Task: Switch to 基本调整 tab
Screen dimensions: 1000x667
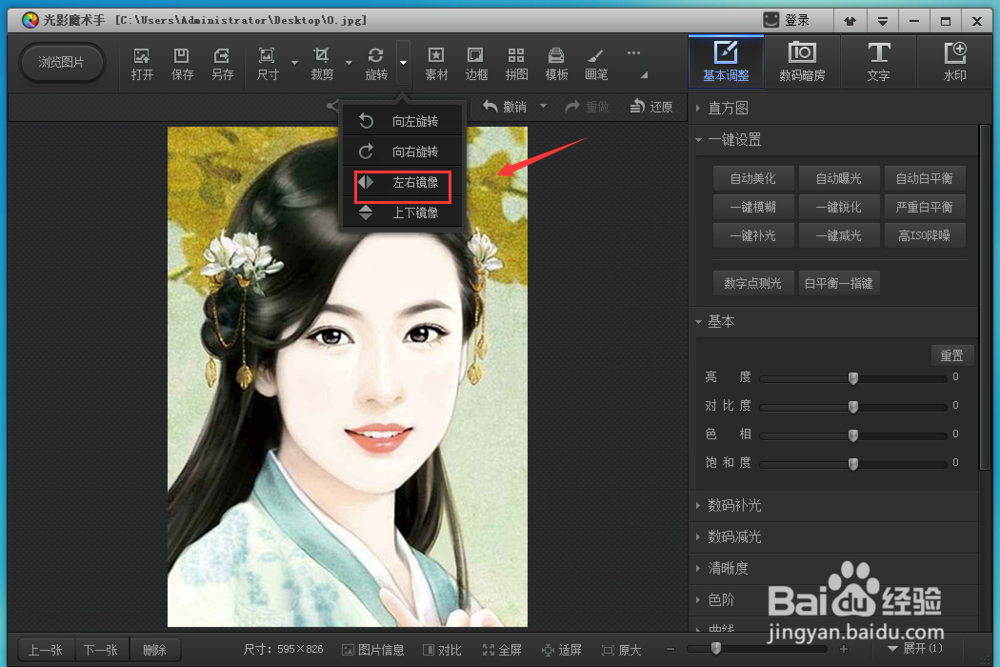Action: 726,61
